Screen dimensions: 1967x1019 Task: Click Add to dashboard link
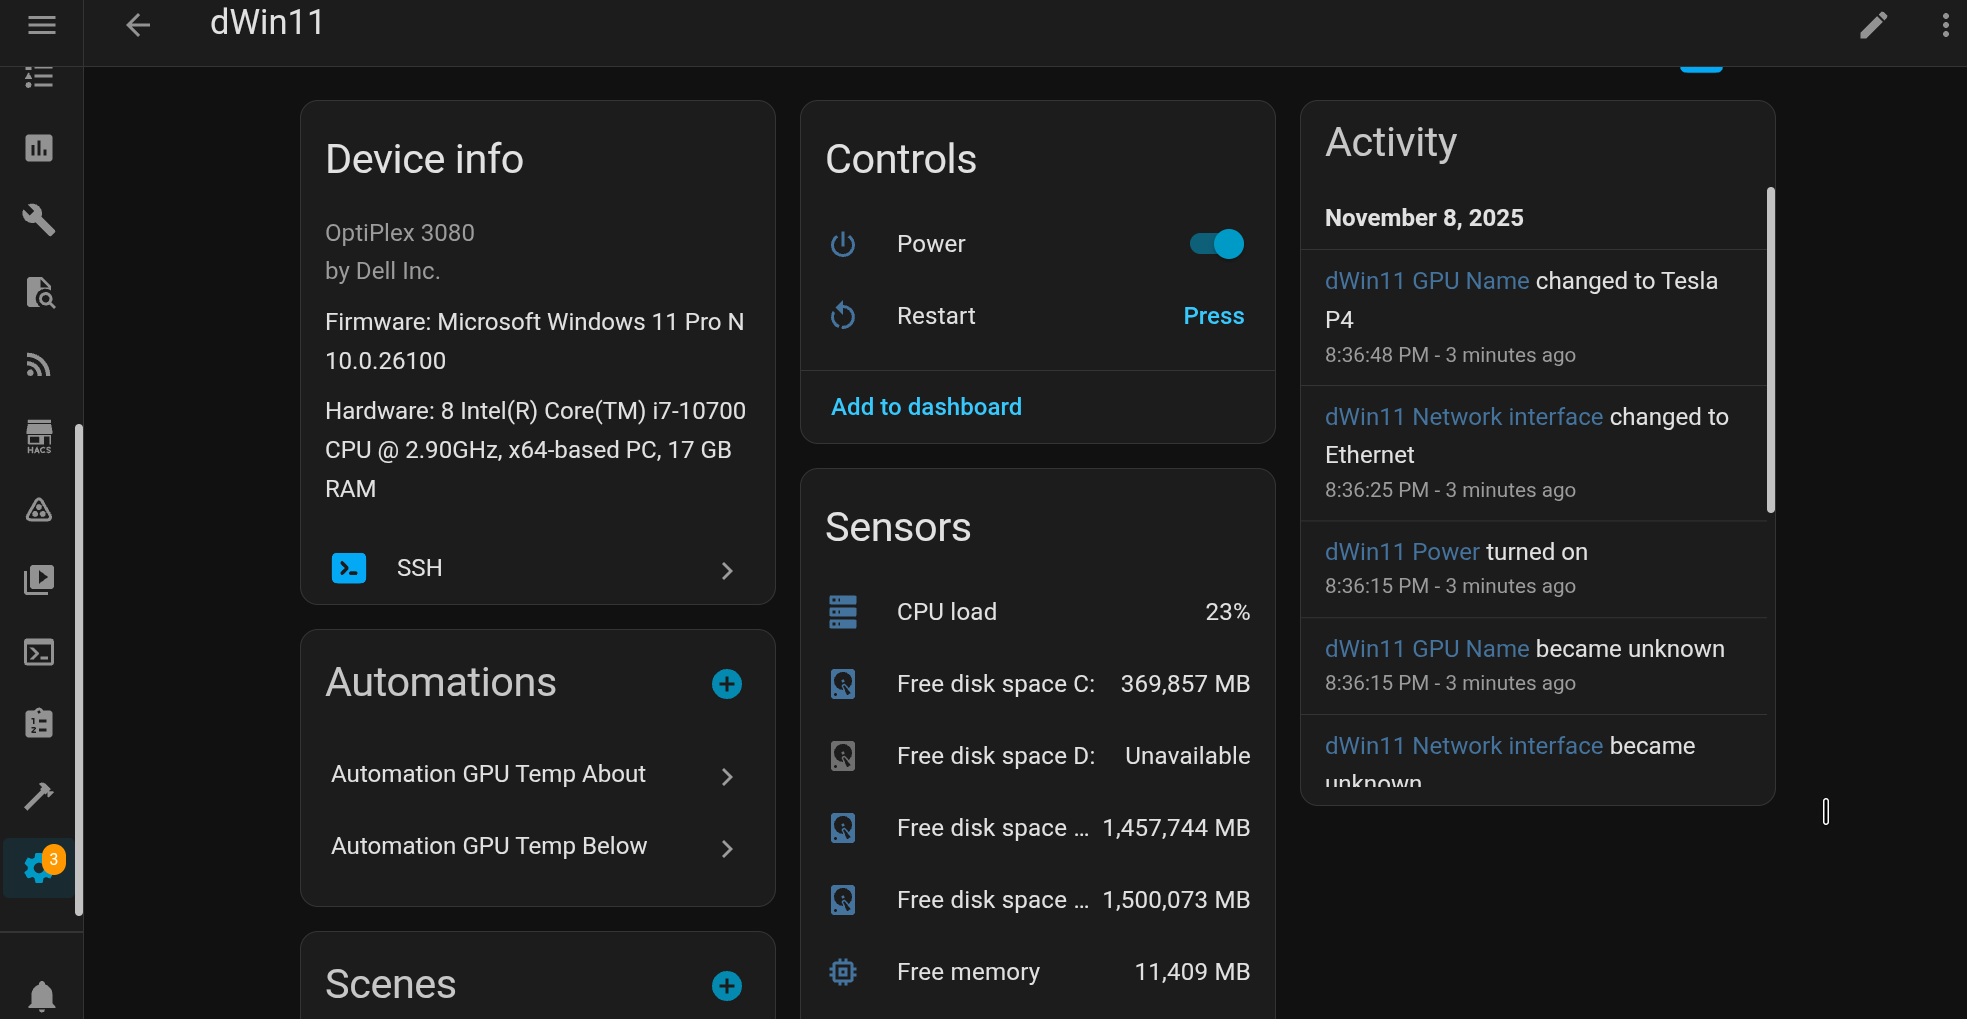click(x=926, y=407)
